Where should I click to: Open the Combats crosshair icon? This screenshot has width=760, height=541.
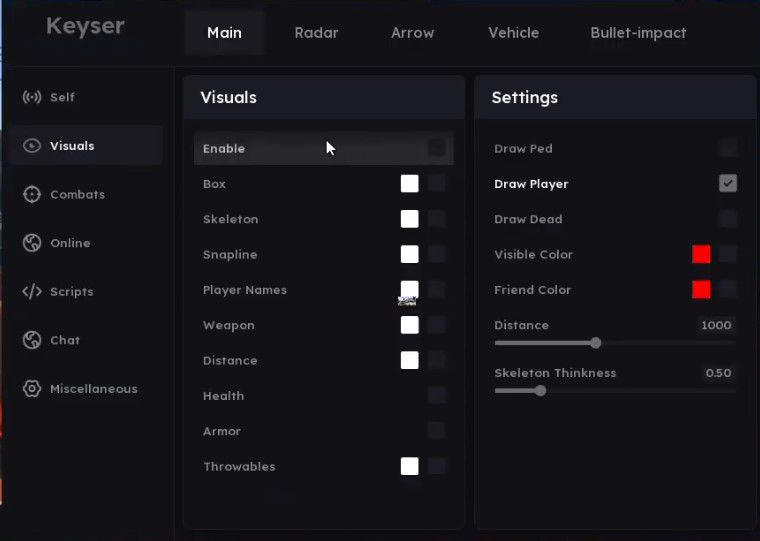(x=32, y=194)
